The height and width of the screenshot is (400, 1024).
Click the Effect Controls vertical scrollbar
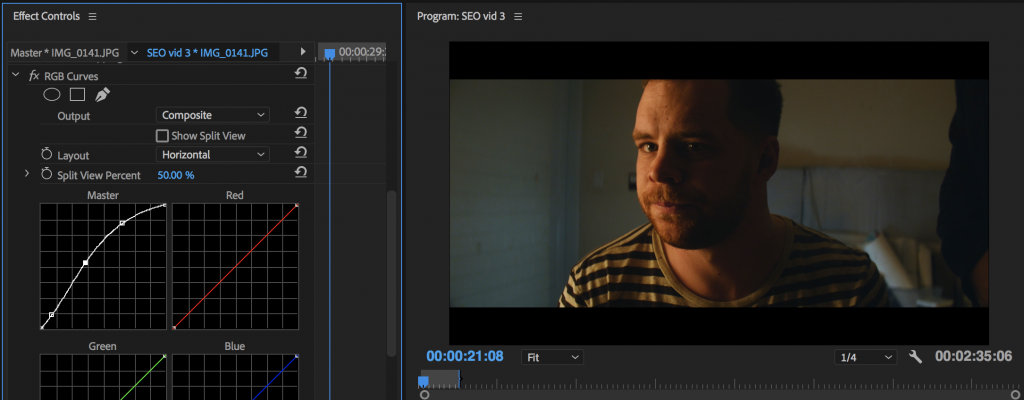point(392,273)
